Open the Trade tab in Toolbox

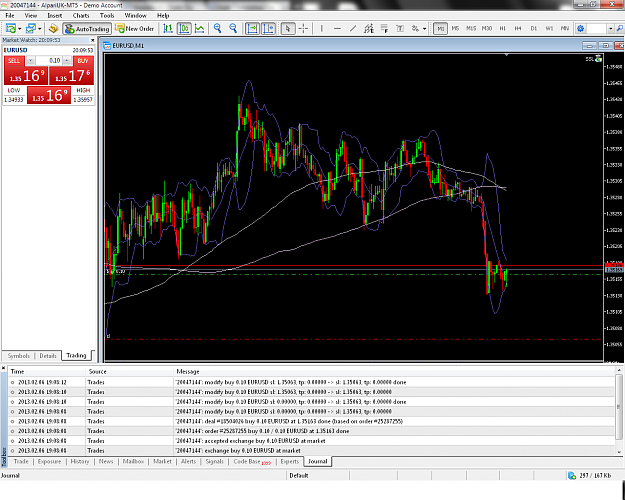coord(21,461)
